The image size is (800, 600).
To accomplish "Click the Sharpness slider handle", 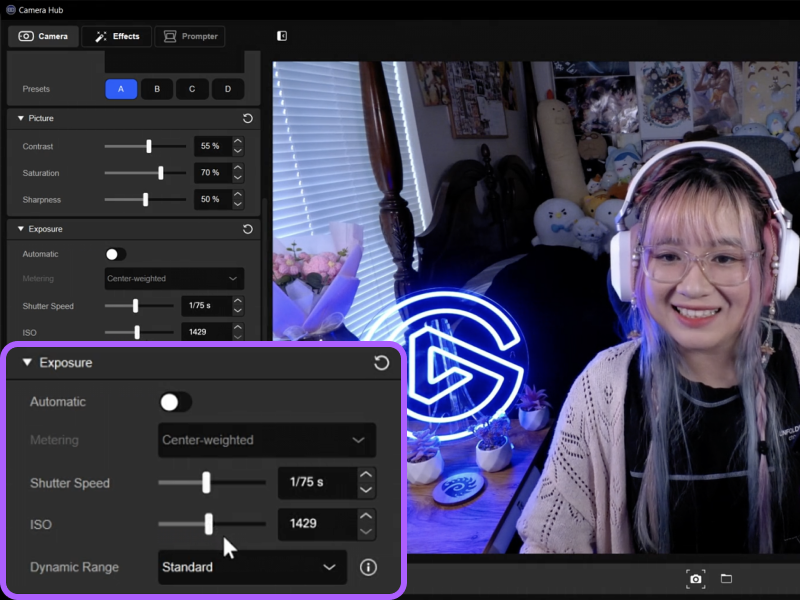I will click(145, 199).
